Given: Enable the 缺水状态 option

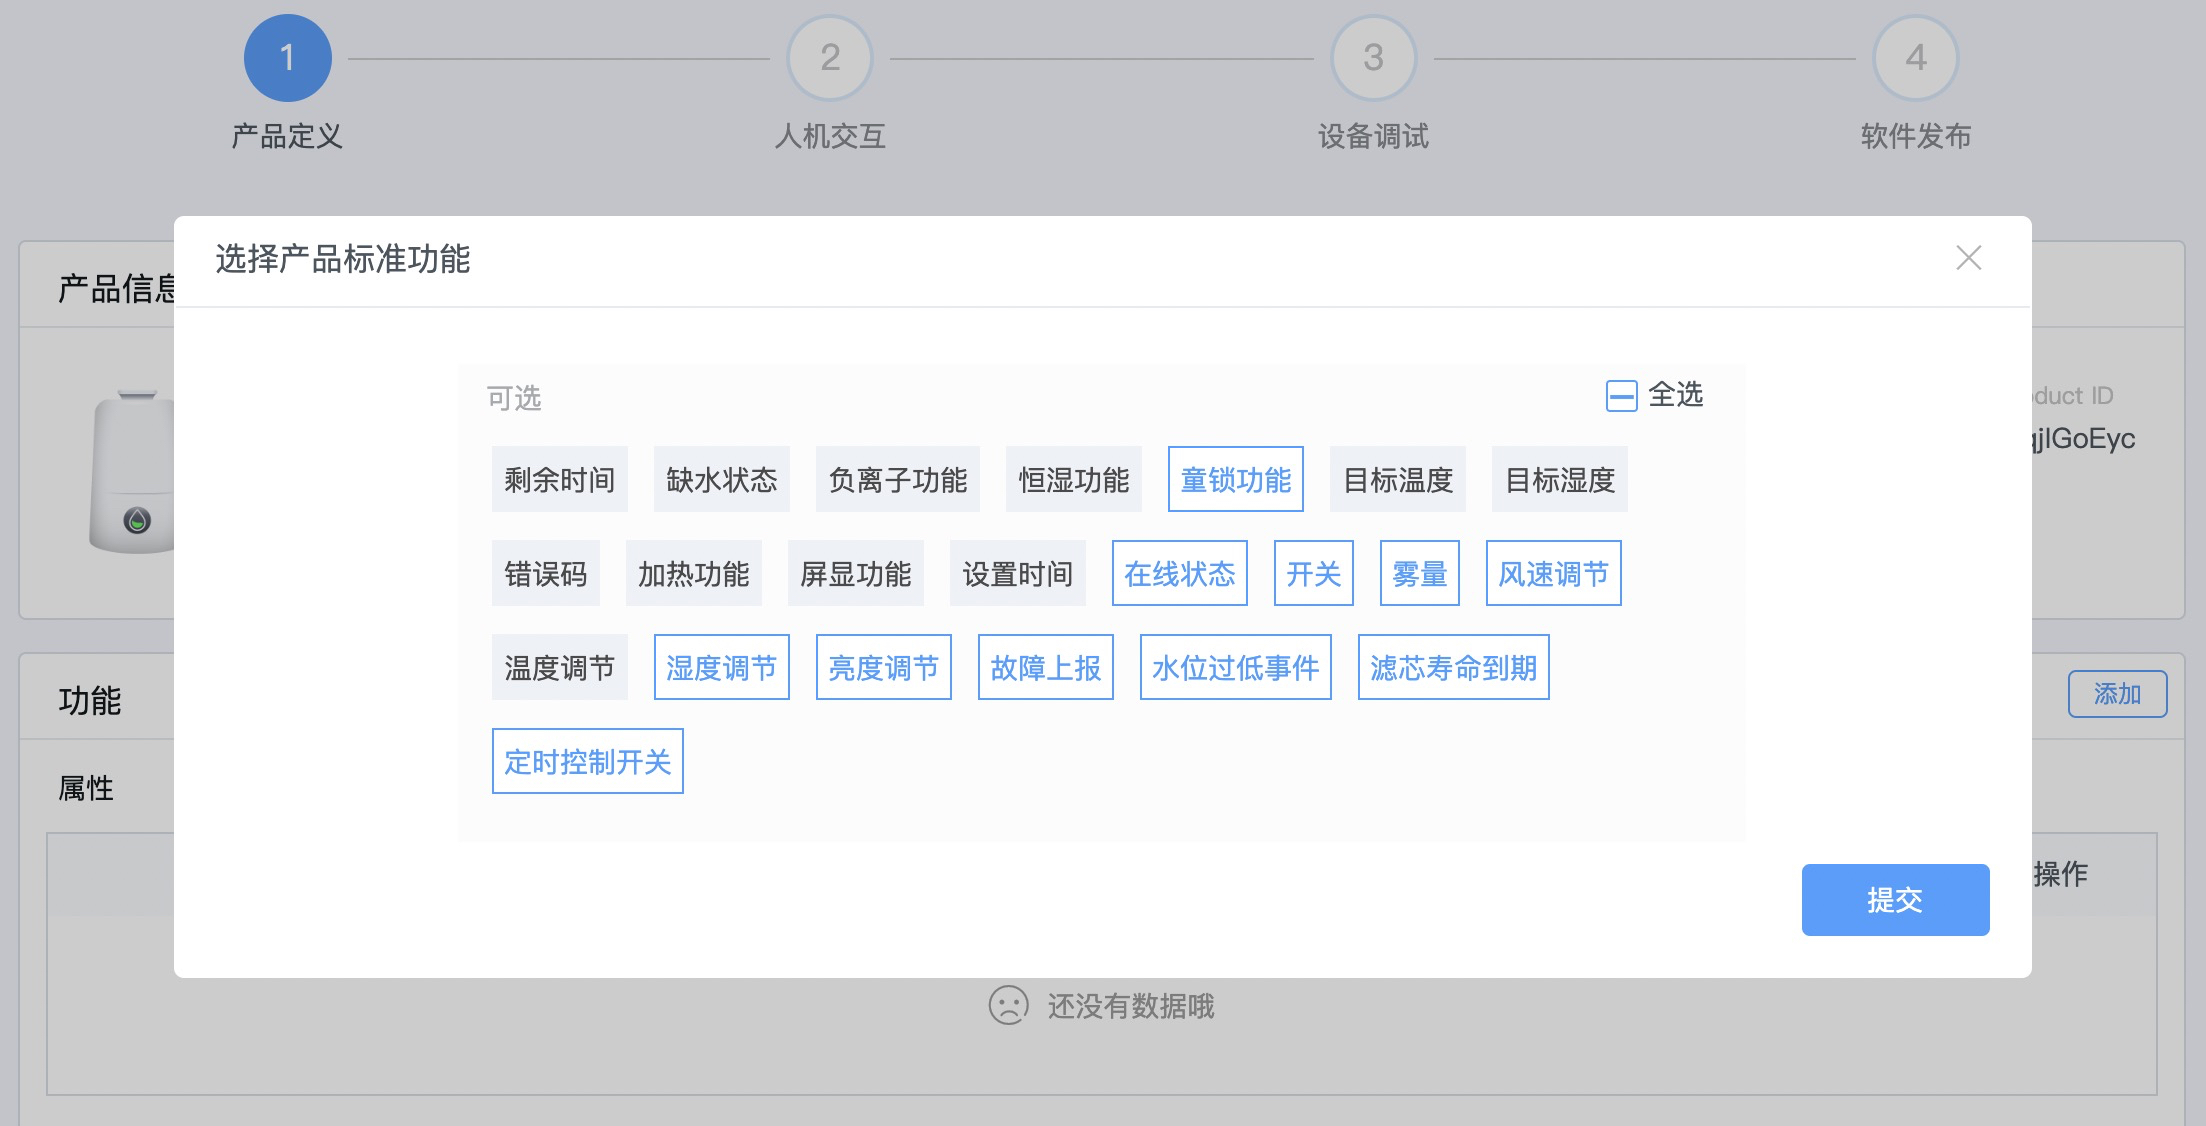Looking at the screenshot, I should (721, 480).
